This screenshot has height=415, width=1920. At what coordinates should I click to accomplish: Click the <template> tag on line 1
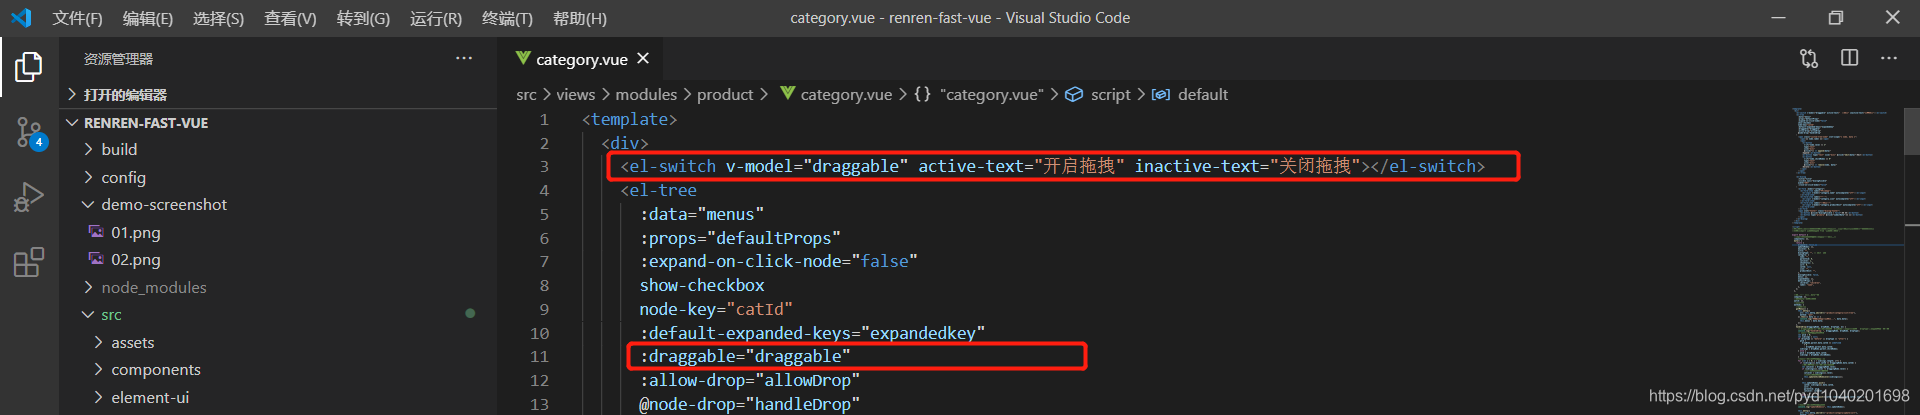tap(629, 119)
